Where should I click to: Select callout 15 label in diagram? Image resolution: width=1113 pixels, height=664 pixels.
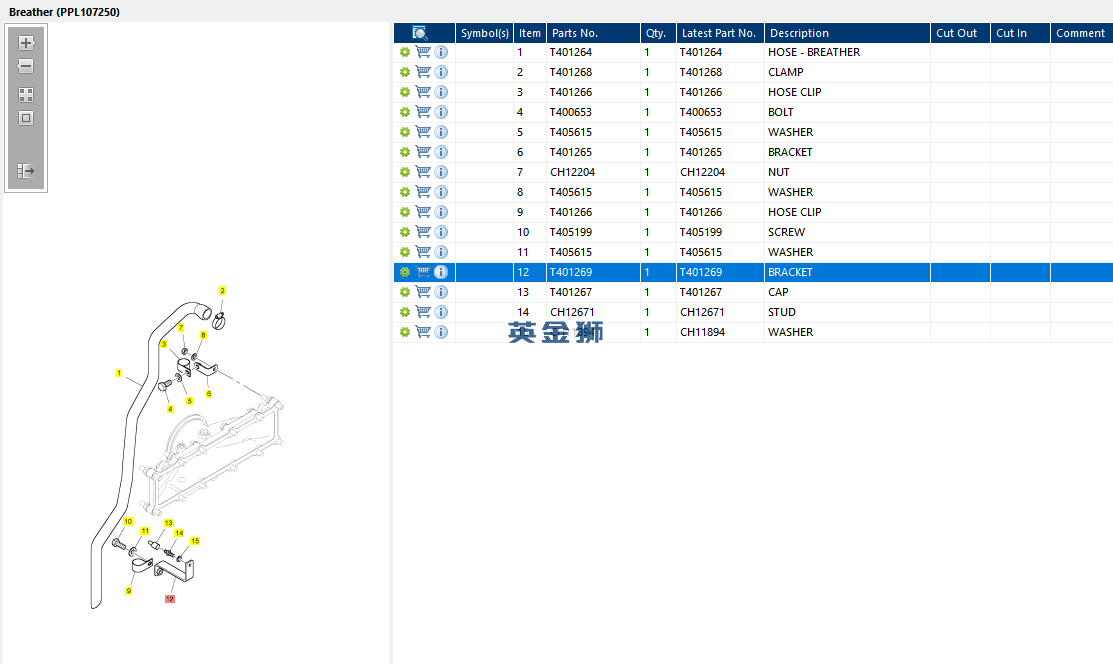(x=195, y=541)
